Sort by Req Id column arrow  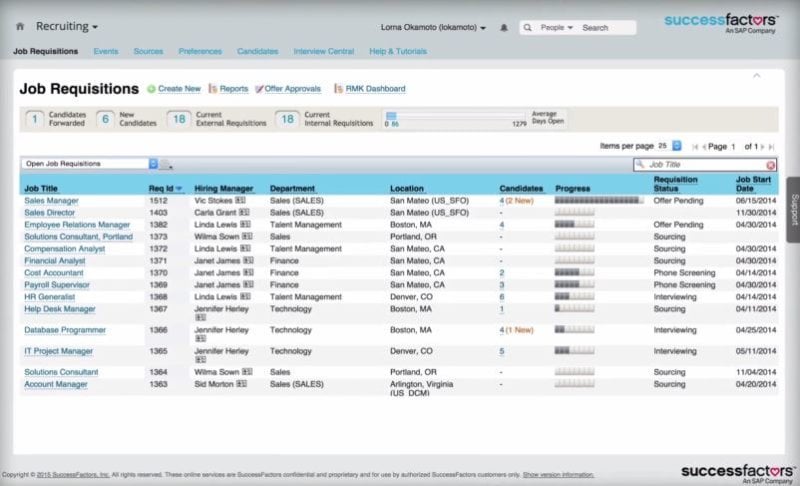[179, 189]
